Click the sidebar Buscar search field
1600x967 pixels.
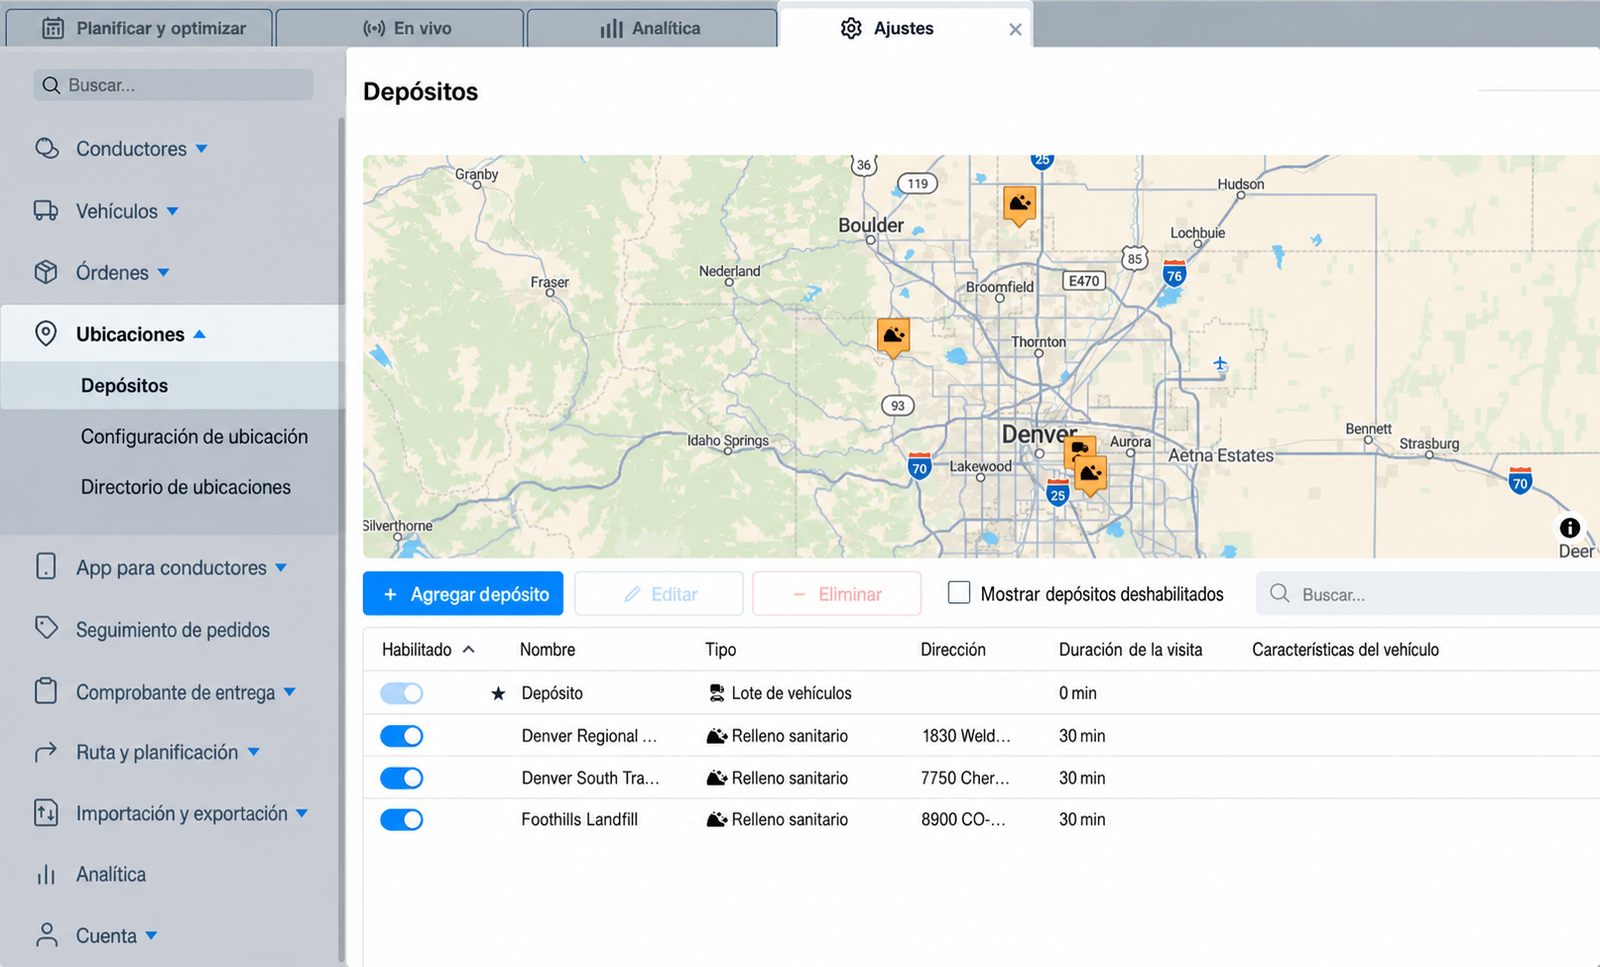click(174, 85)
